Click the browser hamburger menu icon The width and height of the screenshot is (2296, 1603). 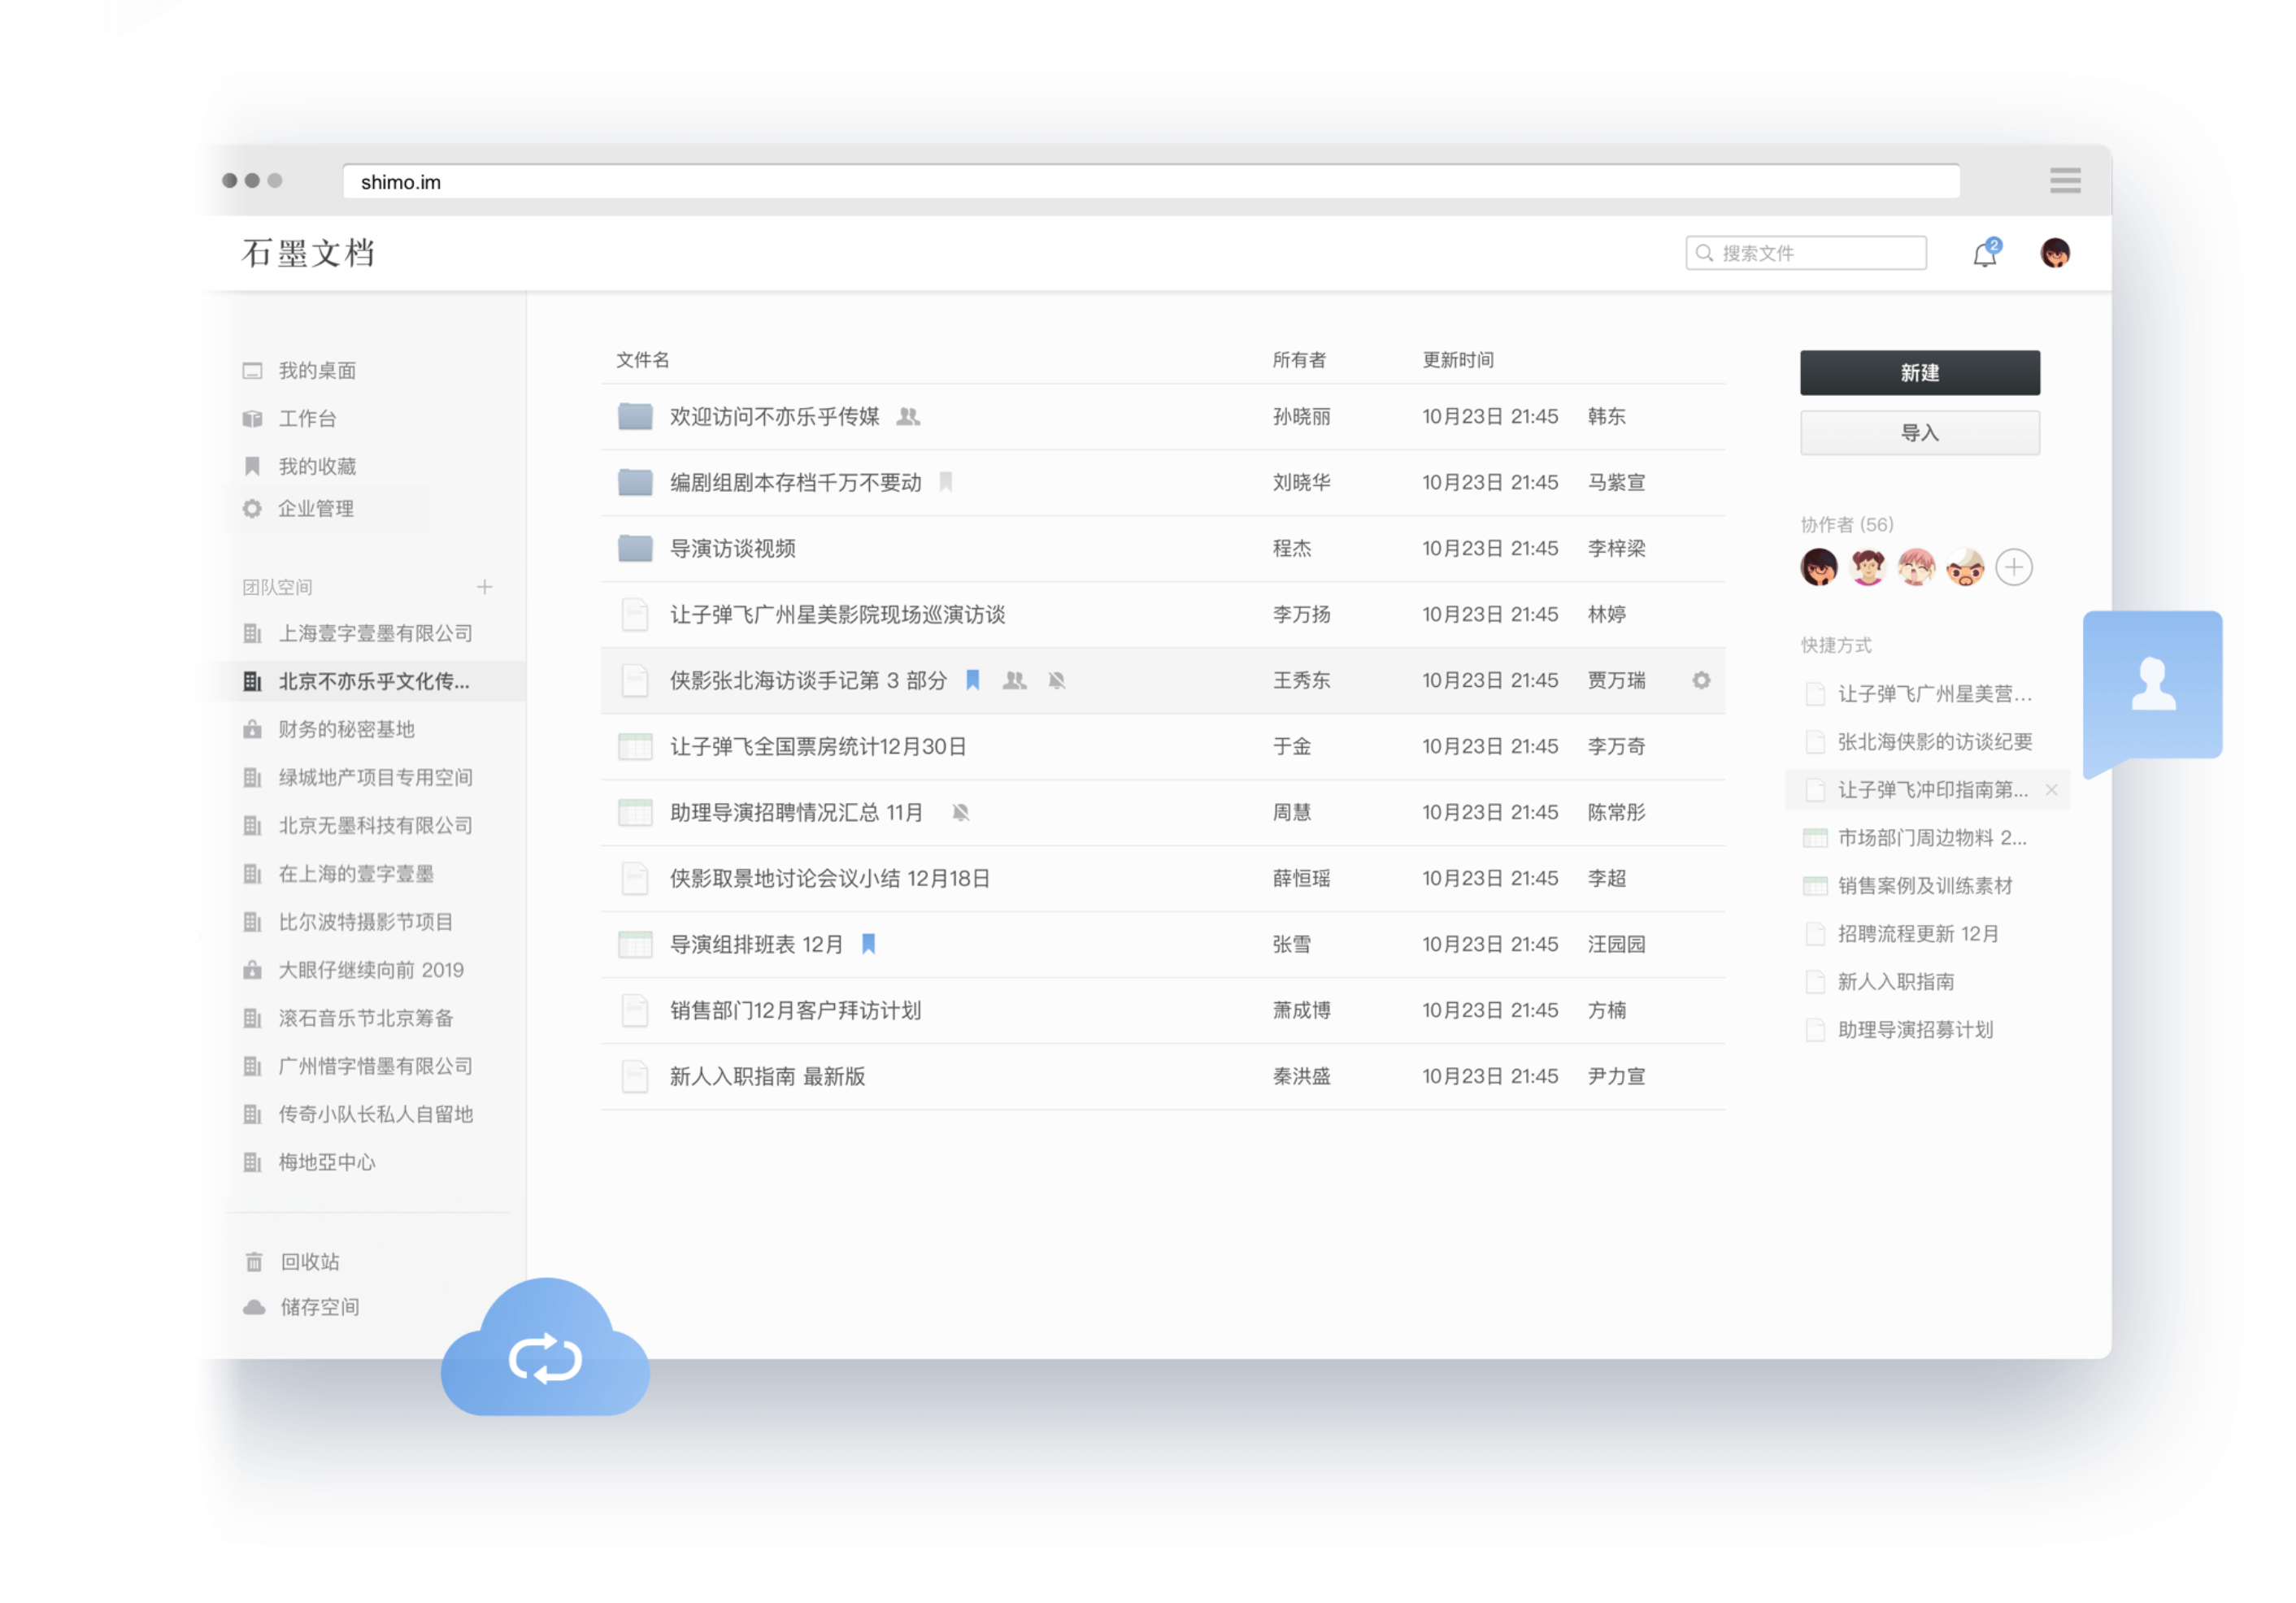click(2065, 181)
